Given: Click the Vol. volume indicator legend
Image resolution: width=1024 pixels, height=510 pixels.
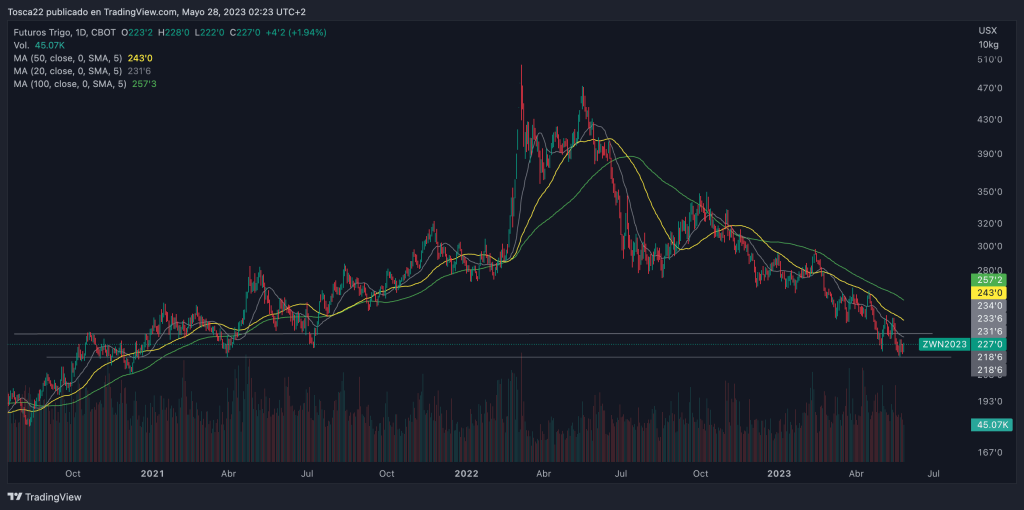Looking at the screenshot, I should (x=21, y=45).
